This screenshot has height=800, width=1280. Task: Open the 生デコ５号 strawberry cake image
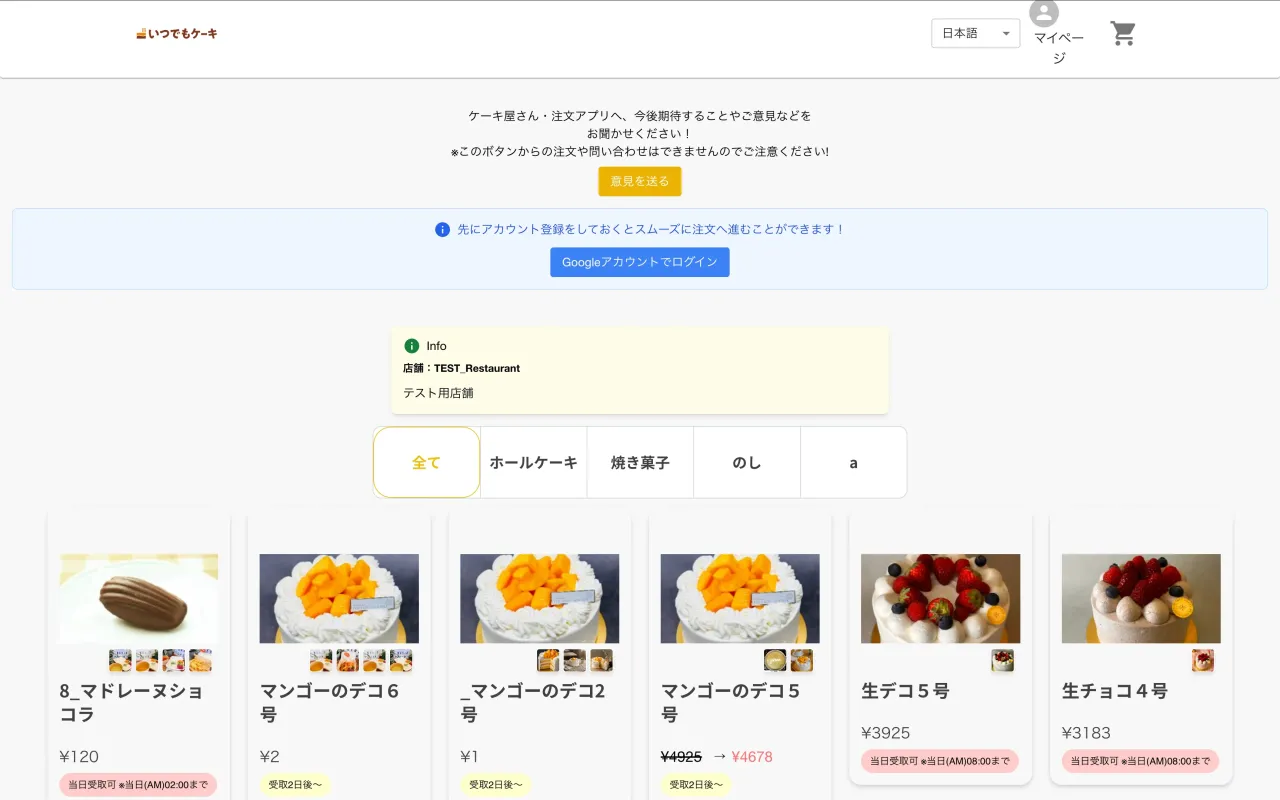coord(940,598)
